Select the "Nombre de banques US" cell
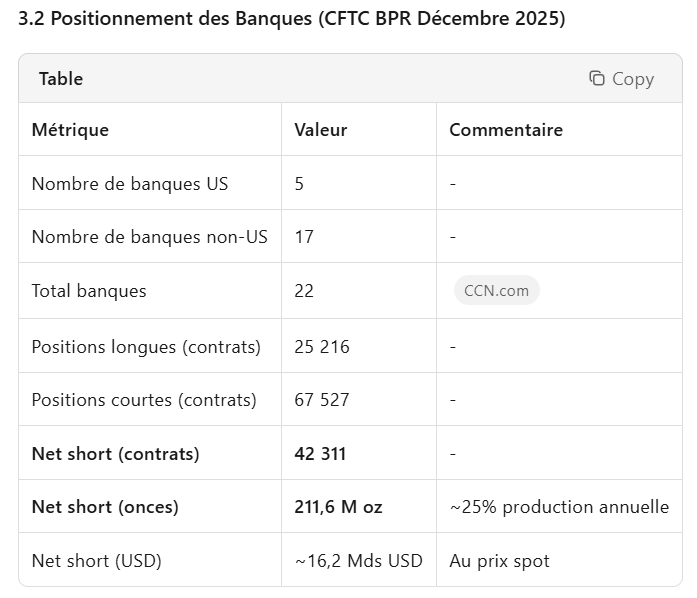The width and height of the screenshot is (697, 598). click(x=130, y=184)
